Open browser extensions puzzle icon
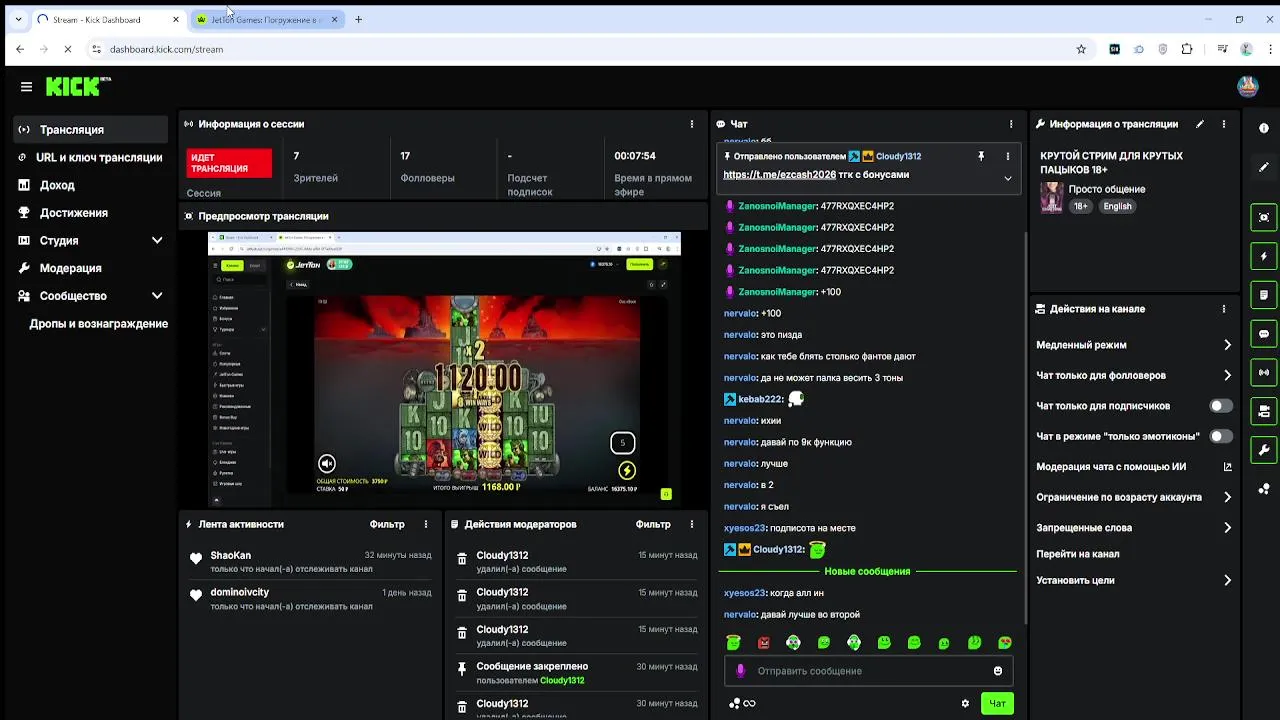Viewport: 1280px width, 720px height. pyautogui.click(x=1187, y=49)
